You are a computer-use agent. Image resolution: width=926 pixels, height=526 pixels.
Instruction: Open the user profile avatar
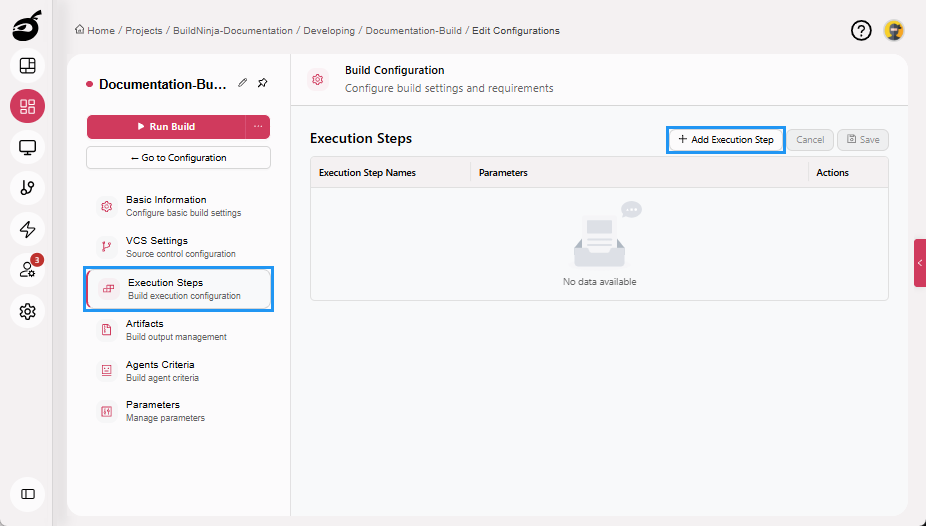(x=894, y=31)
